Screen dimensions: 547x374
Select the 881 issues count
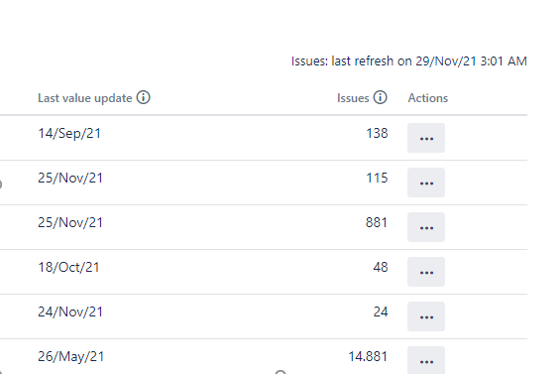tap(376, 223)
